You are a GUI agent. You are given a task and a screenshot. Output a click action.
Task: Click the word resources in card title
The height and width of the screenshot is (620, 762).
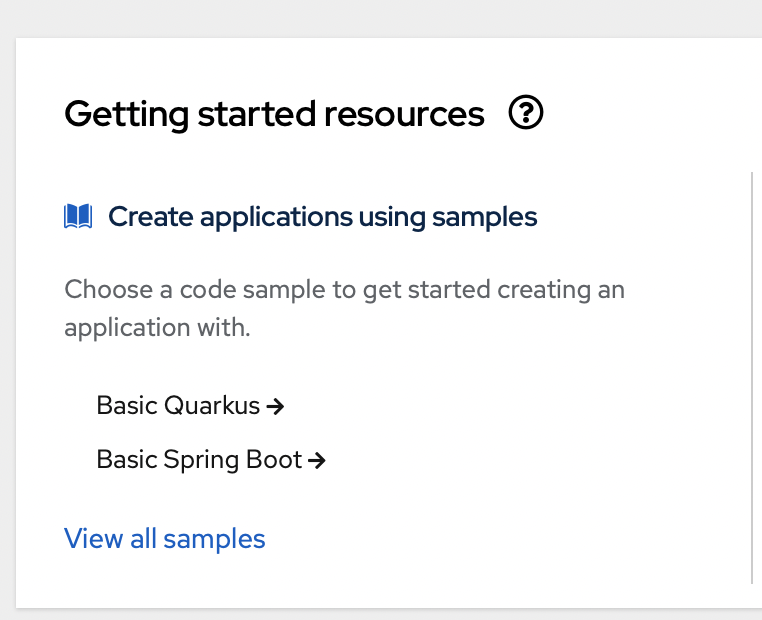point(405,114)
